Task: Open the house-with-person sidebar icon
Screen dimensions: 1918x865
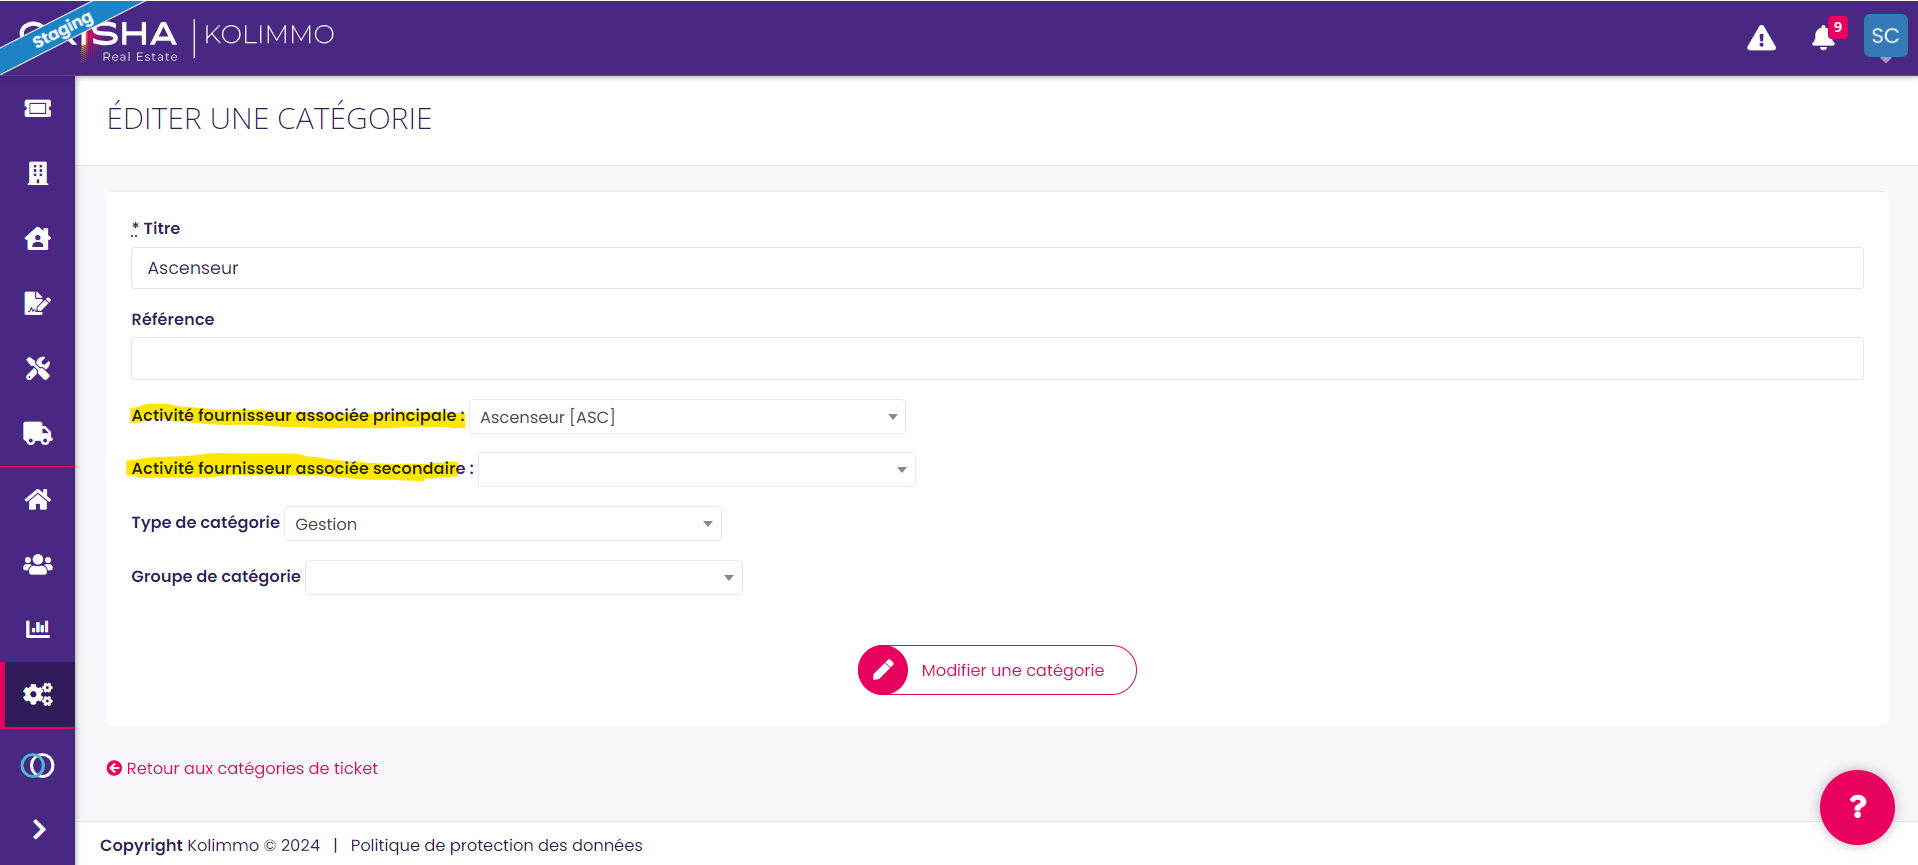Action: point(38,238)
